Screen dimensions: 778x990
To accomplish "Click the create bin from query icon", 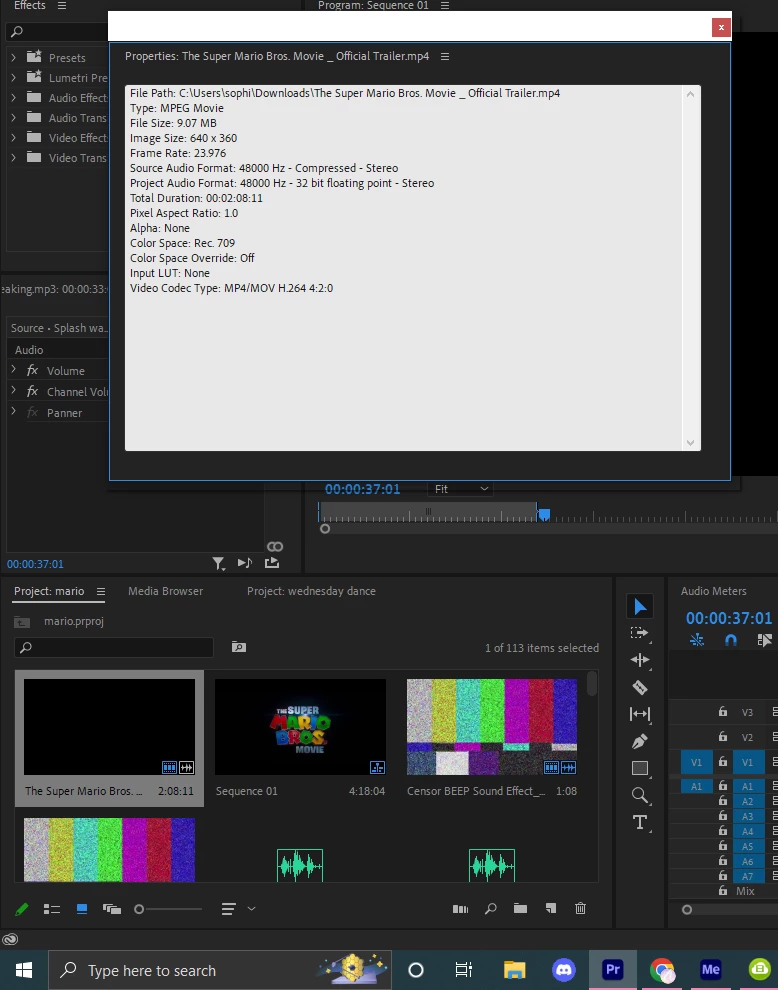I will [239, 647].
